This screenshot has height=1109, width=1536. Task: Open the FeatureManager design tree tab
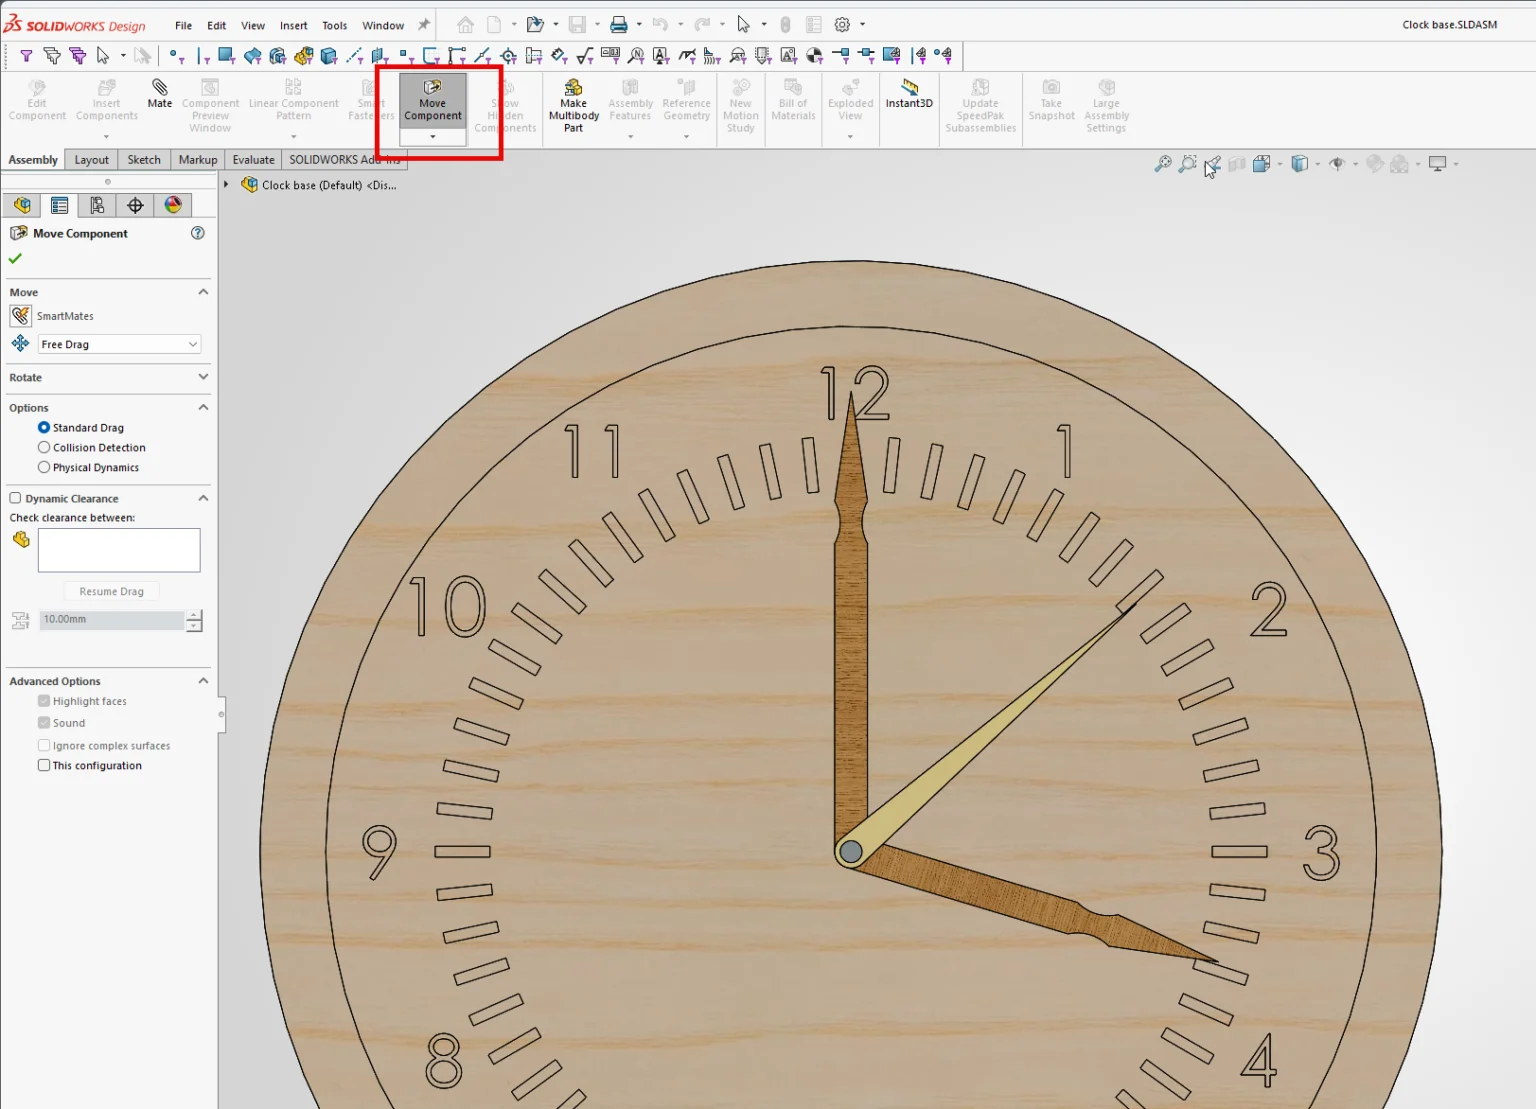[x=22, y=205]
